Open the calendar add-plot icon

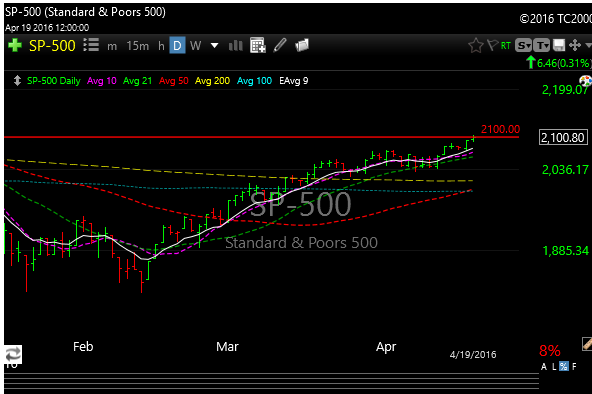258,46
